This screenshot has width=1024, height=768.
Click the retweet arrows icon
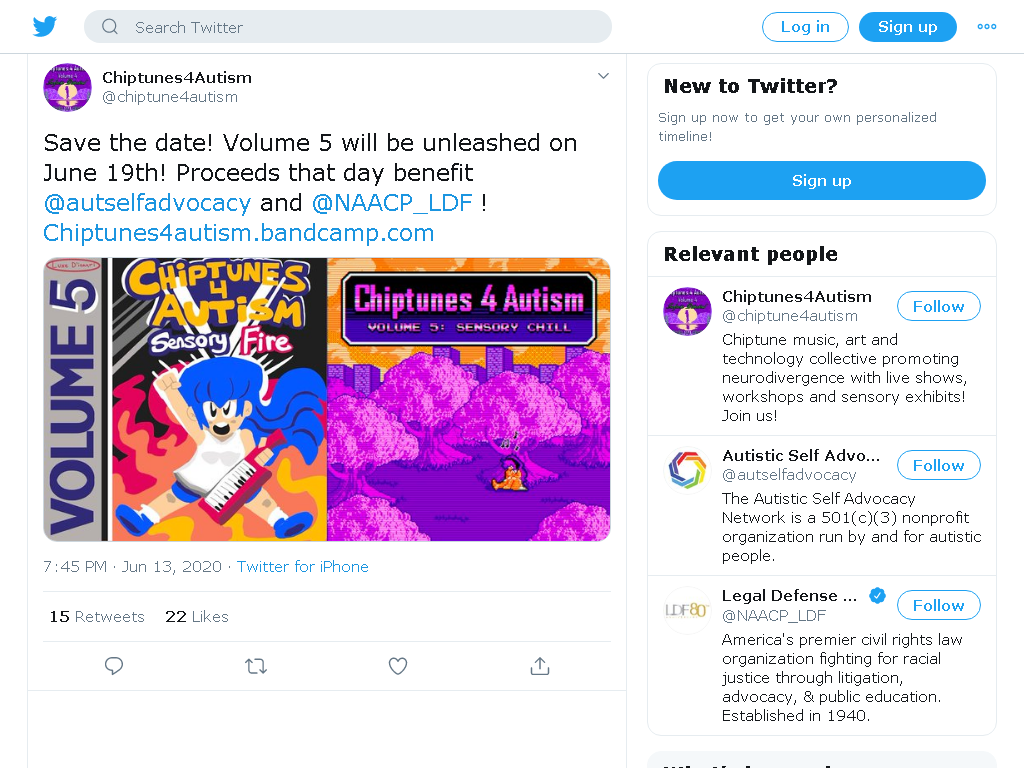click(255, 666)
